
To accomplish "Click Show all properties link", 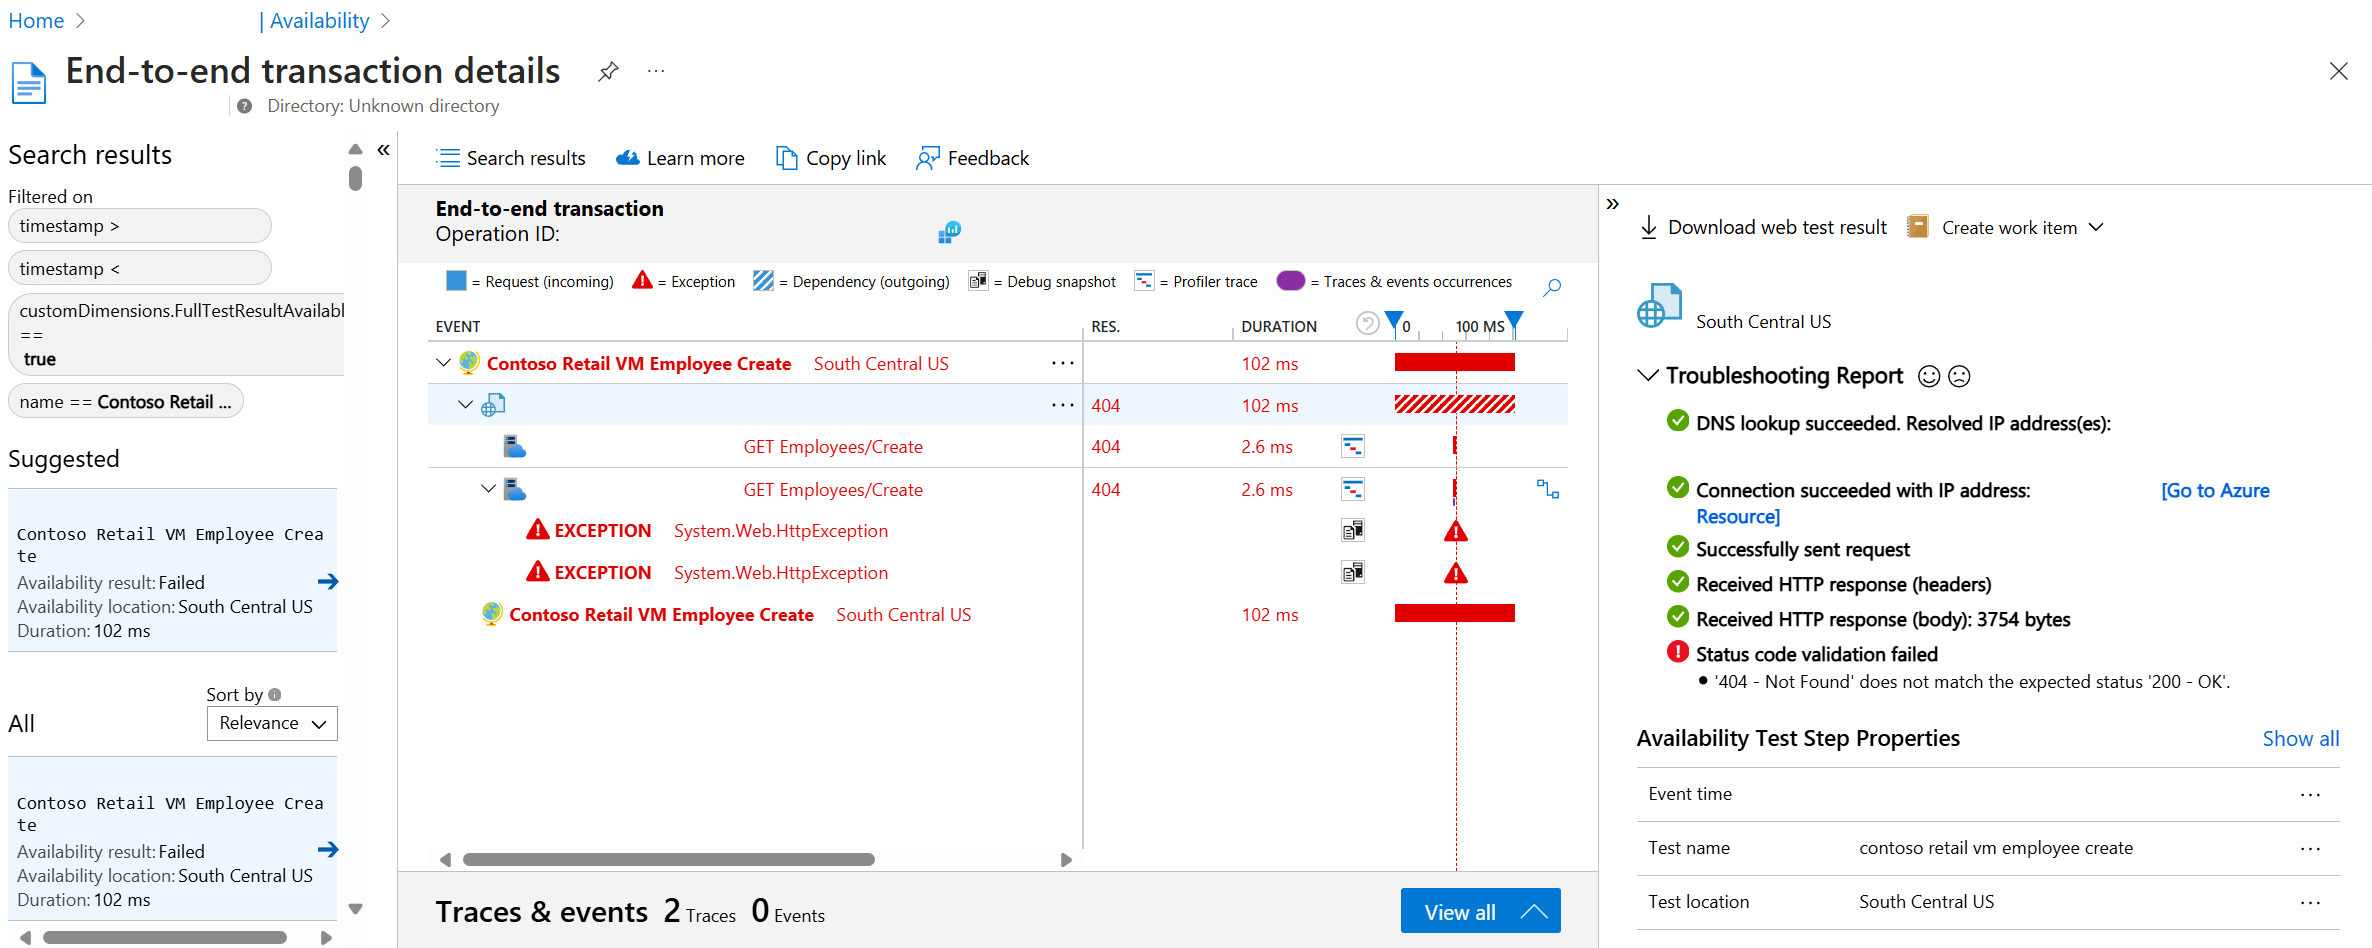I will 2300,738.
